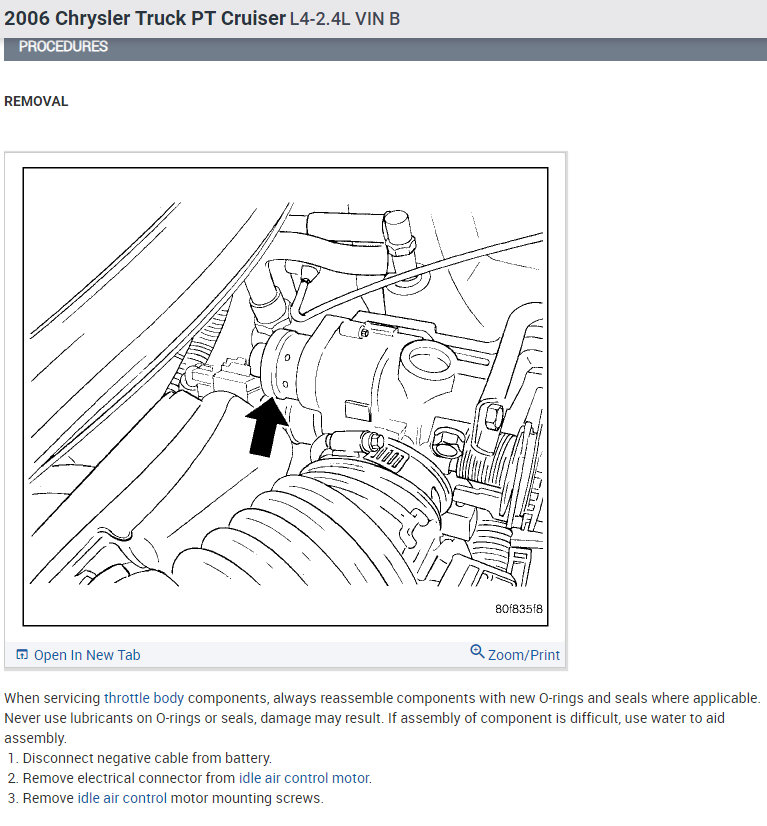This screenshot has height=826, width=767.
Task: Click the magnifier icon beside Zoom/Print
Action: pos(477,652)
